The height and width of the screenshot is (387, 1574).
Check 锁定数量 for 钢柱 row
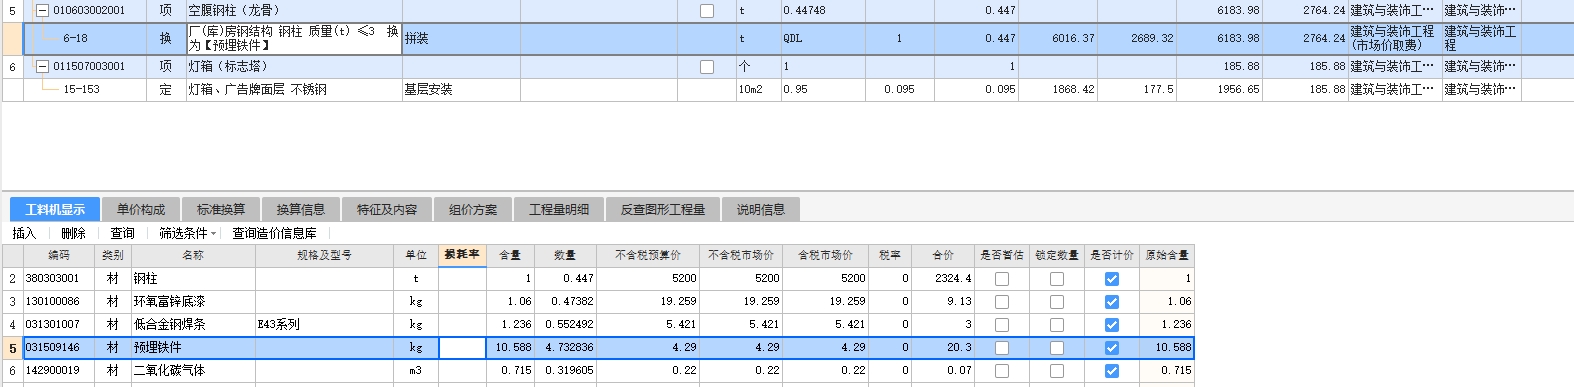click(x=1057, y=279)
